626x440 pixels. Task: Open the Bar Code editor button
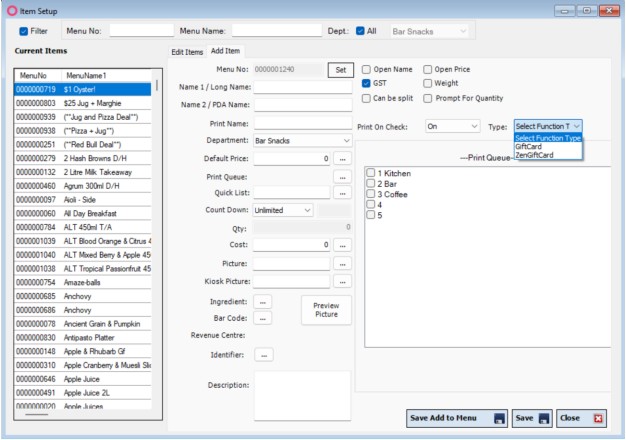264,318
